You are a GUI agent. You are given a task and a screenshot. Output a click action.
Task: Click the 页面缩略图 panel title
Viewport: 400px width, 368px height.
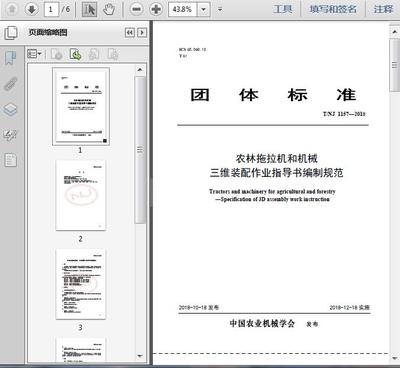[48, 32]
